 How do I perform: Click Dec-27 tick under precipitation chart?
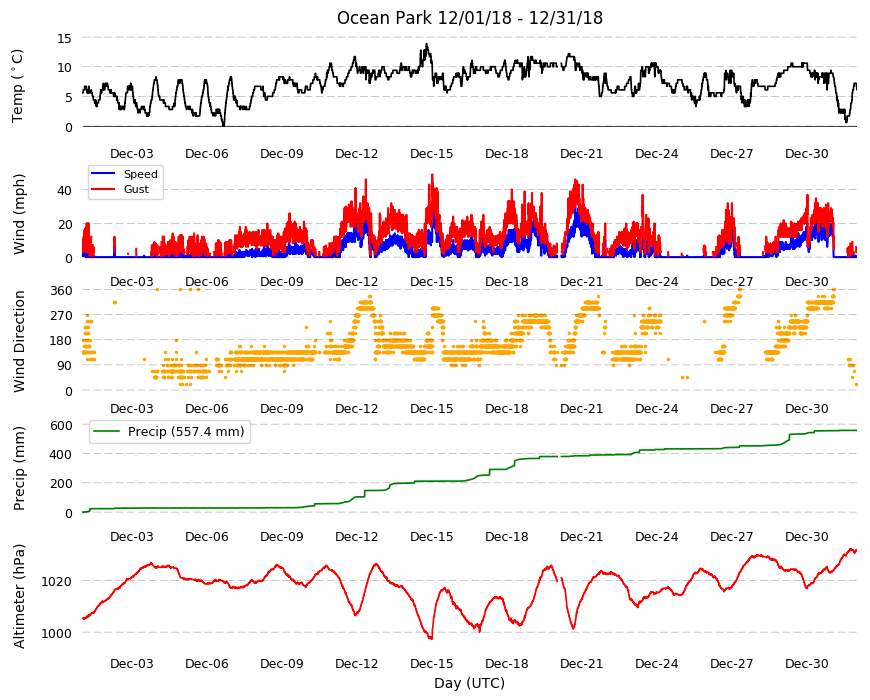coord(731,536)
